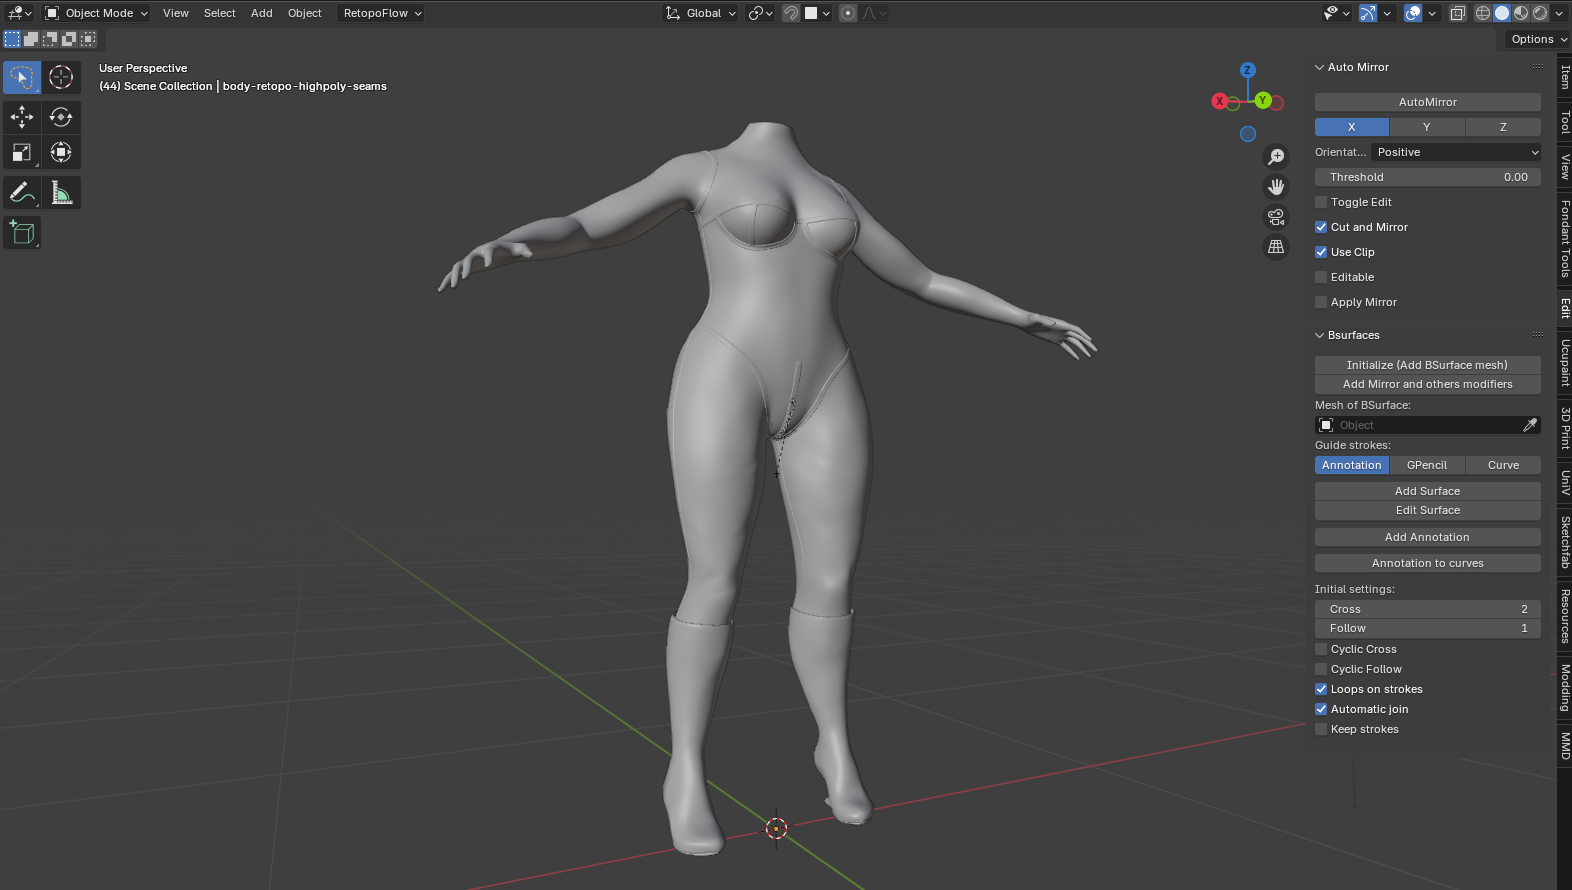Screen dimensions: 1572x890
Task: Enable Toggle Edit checkbox
Action: click(x=1321, y=202)
